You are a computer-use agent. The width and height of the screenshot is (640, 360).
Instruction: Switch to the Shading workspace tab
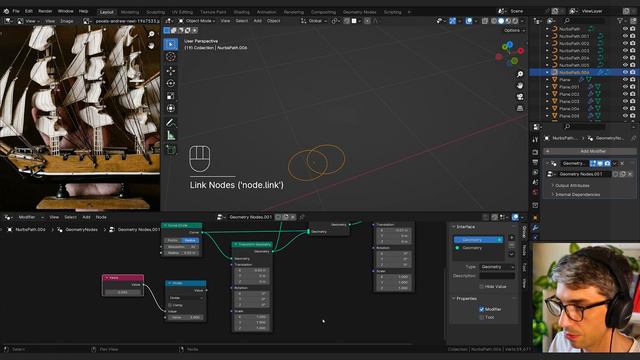point(242,12)
